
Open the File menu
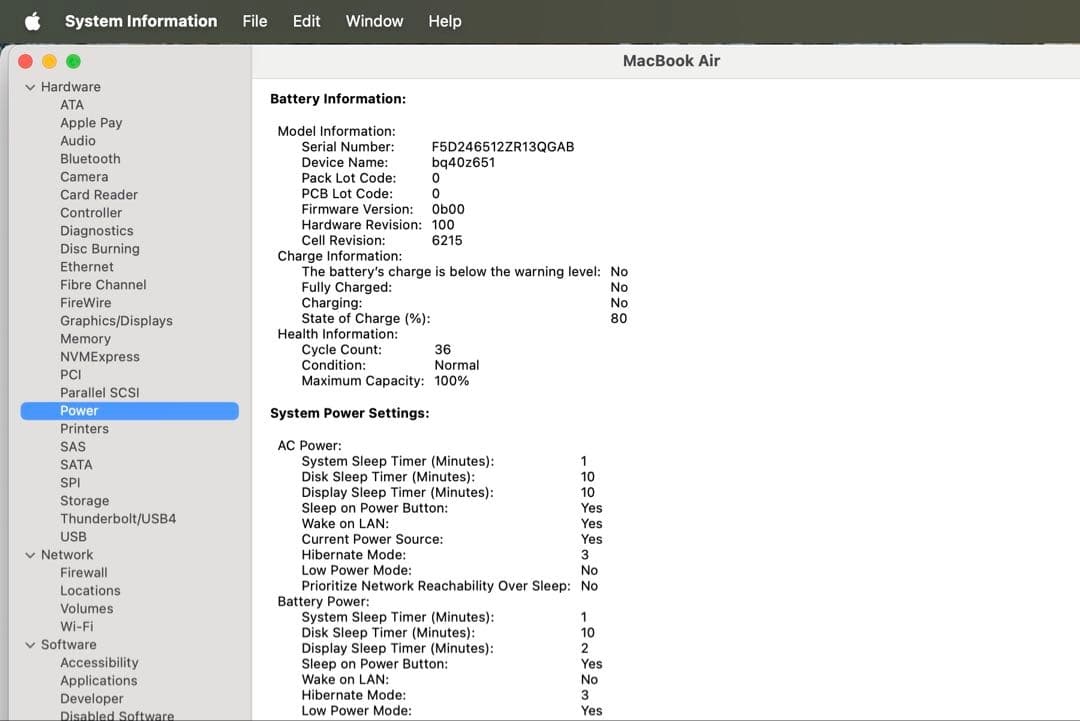pos(254,21)
